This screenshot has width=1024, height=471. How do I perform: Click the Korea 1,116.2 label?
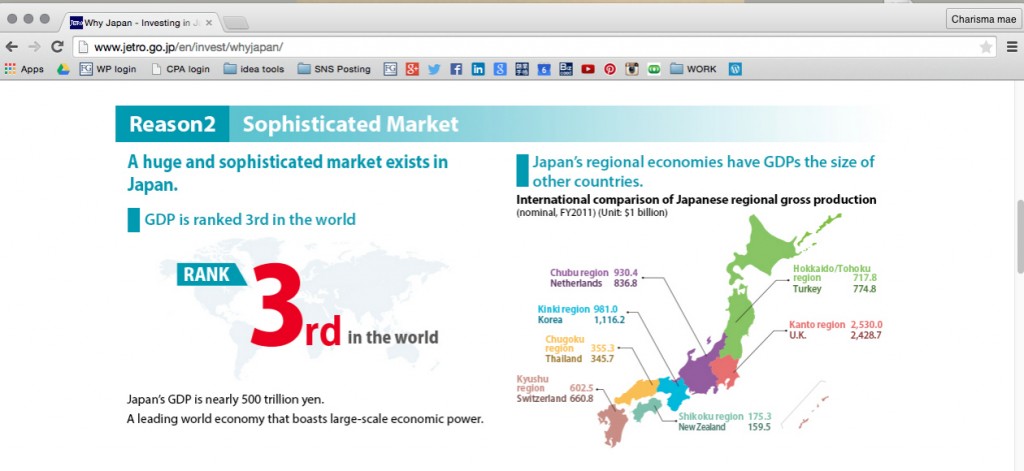[x=581, y=320]
